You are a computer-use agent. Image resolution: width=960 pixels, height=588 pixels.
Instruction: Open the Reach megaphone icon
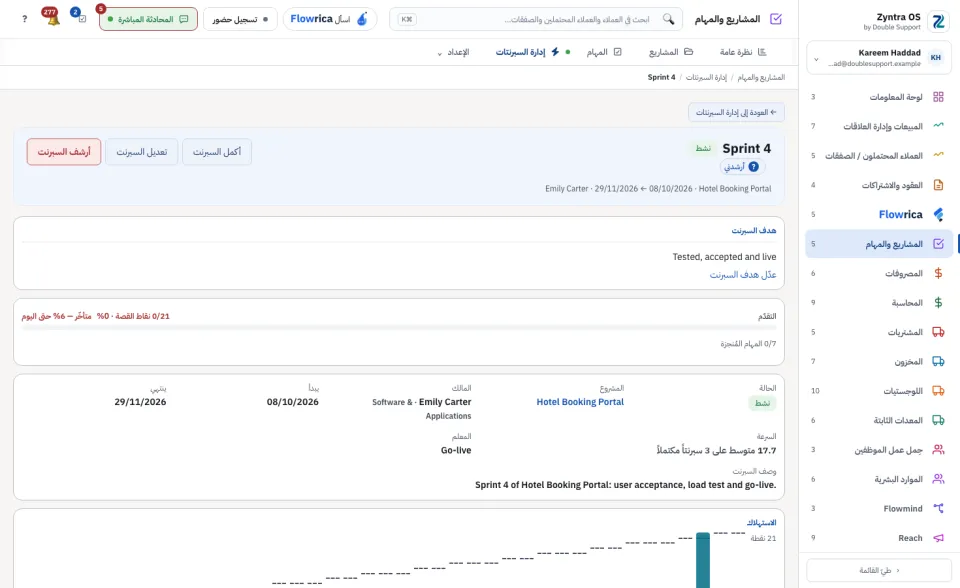pos(938,538)
